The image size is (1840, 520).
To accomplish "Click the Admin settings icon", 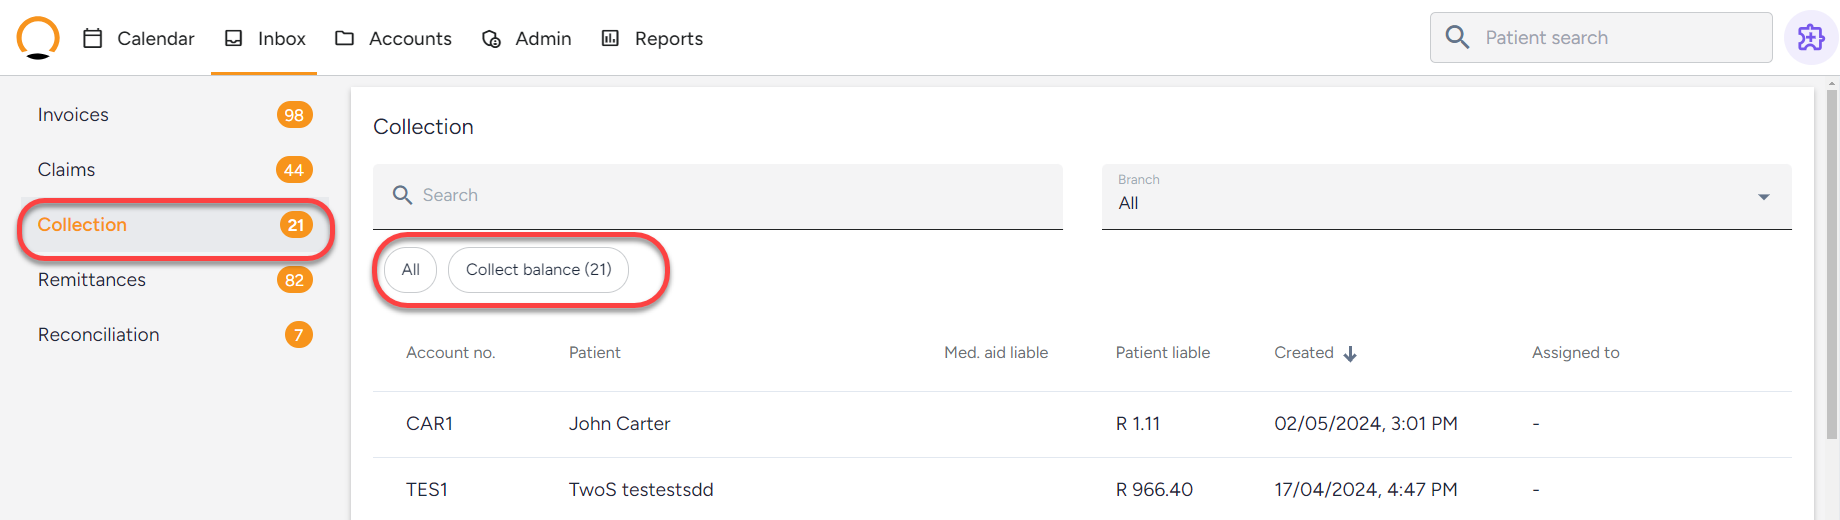I will click(x=491, y=39).
